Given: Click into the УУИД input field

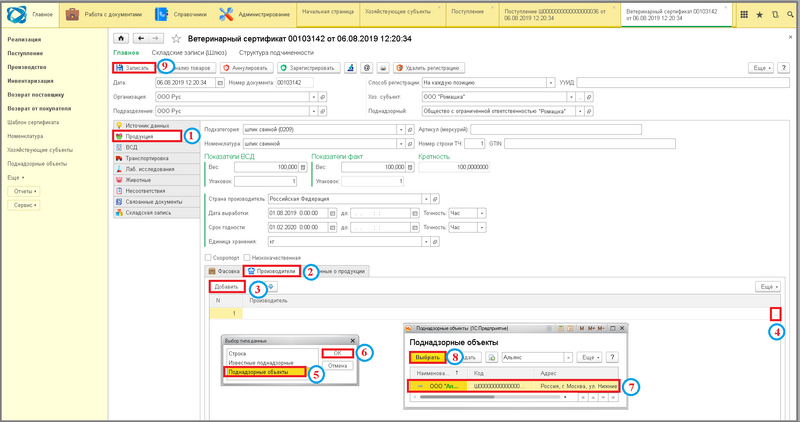Looking at the screenshot, I should click(x=683, y=83).
